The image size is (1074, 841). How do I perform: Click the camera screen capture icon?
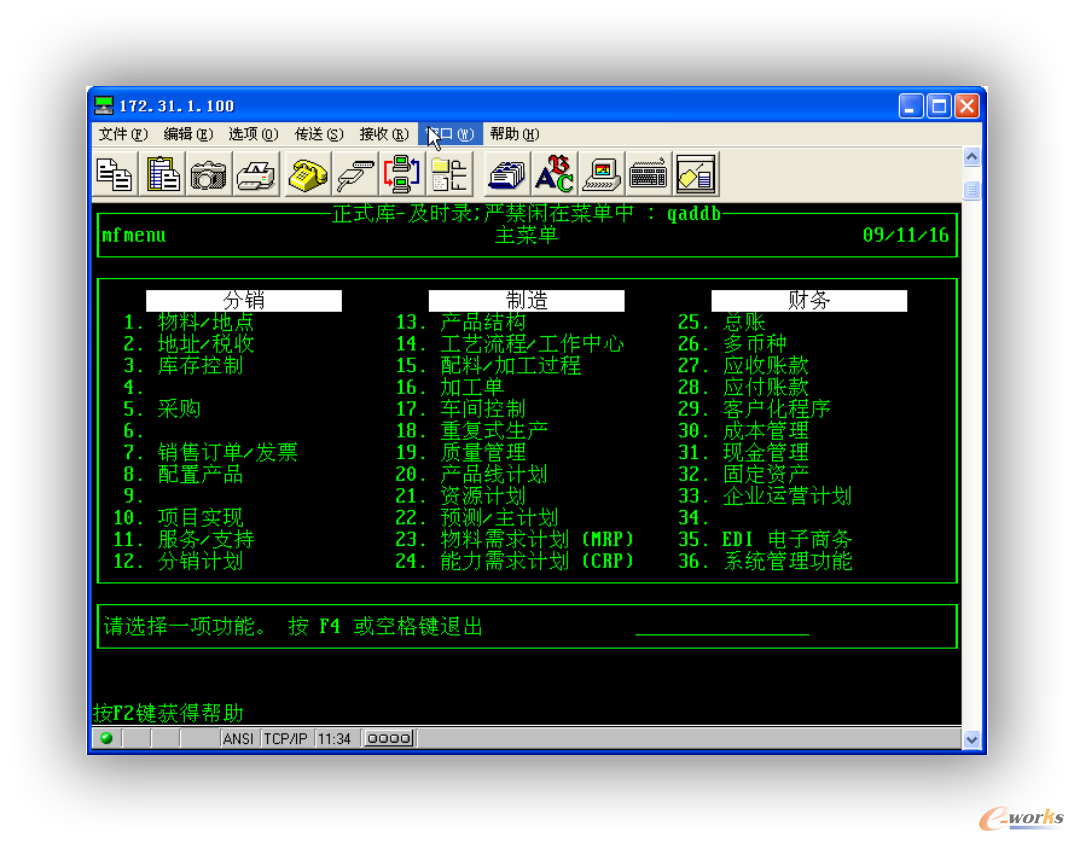208,175
